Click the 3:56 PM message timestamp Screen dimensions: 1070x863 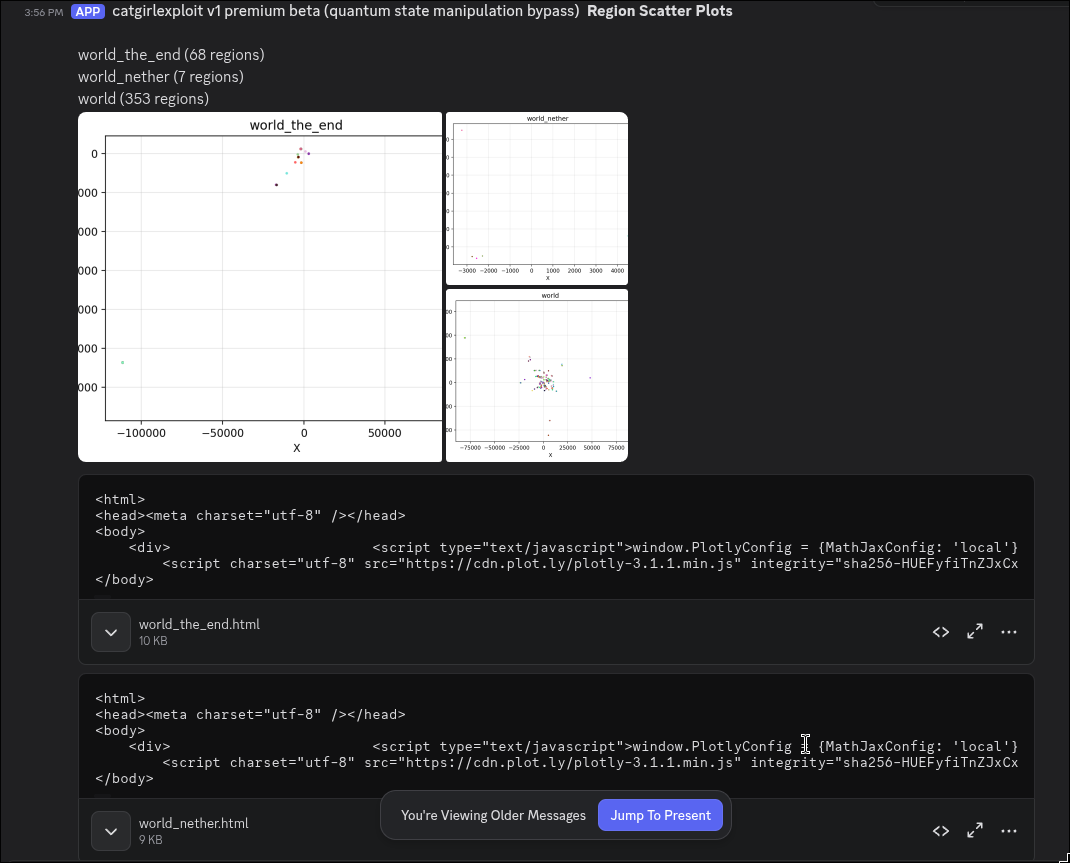[x=42, y=11]
